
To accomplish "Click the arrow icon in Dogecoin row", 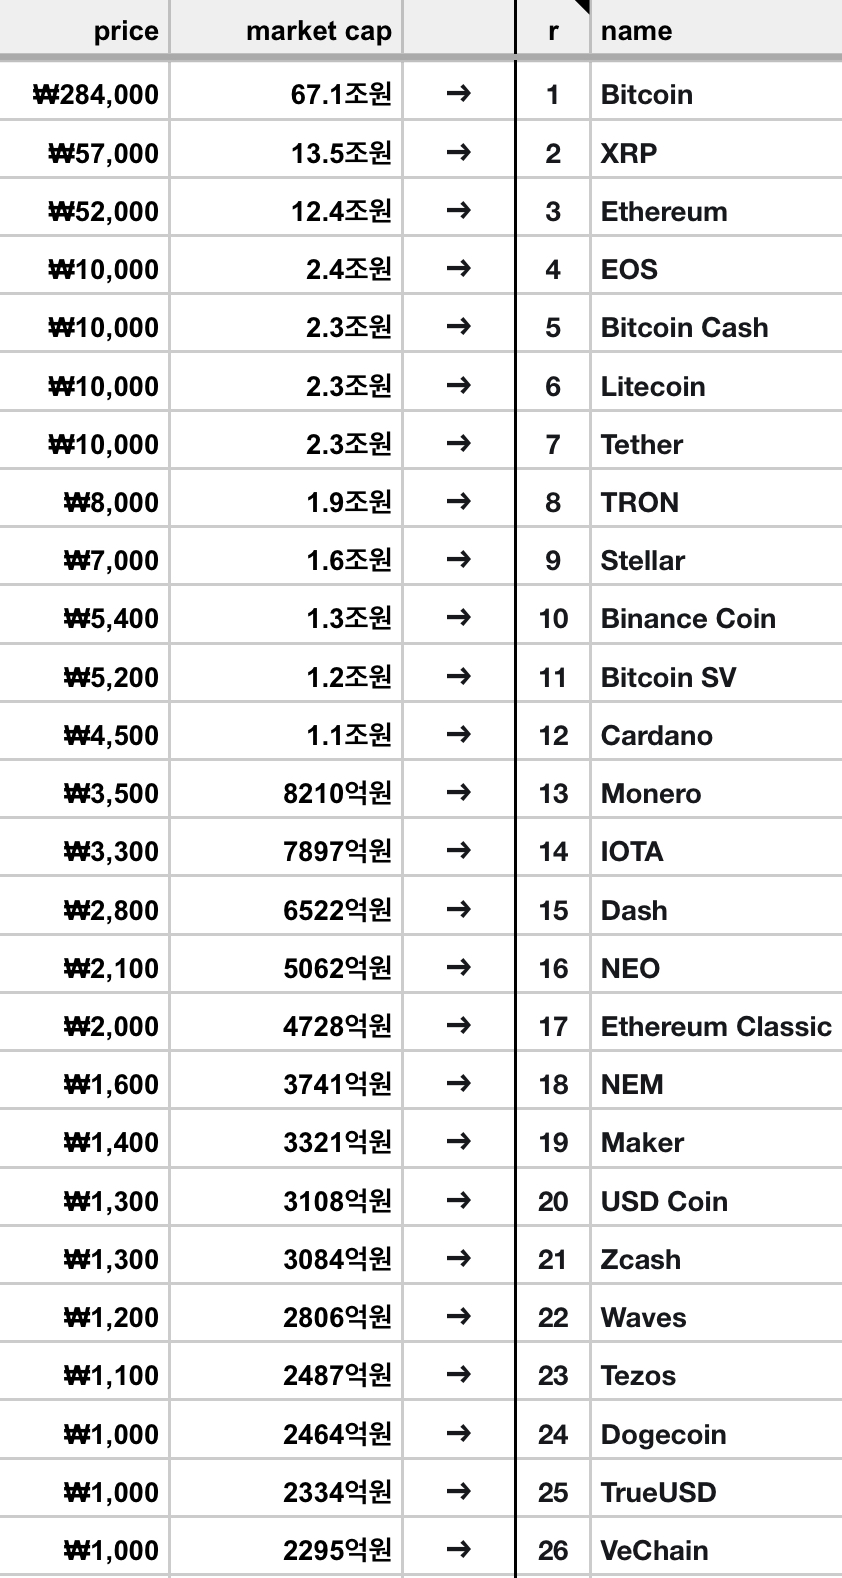I will tap(459, 1433).
